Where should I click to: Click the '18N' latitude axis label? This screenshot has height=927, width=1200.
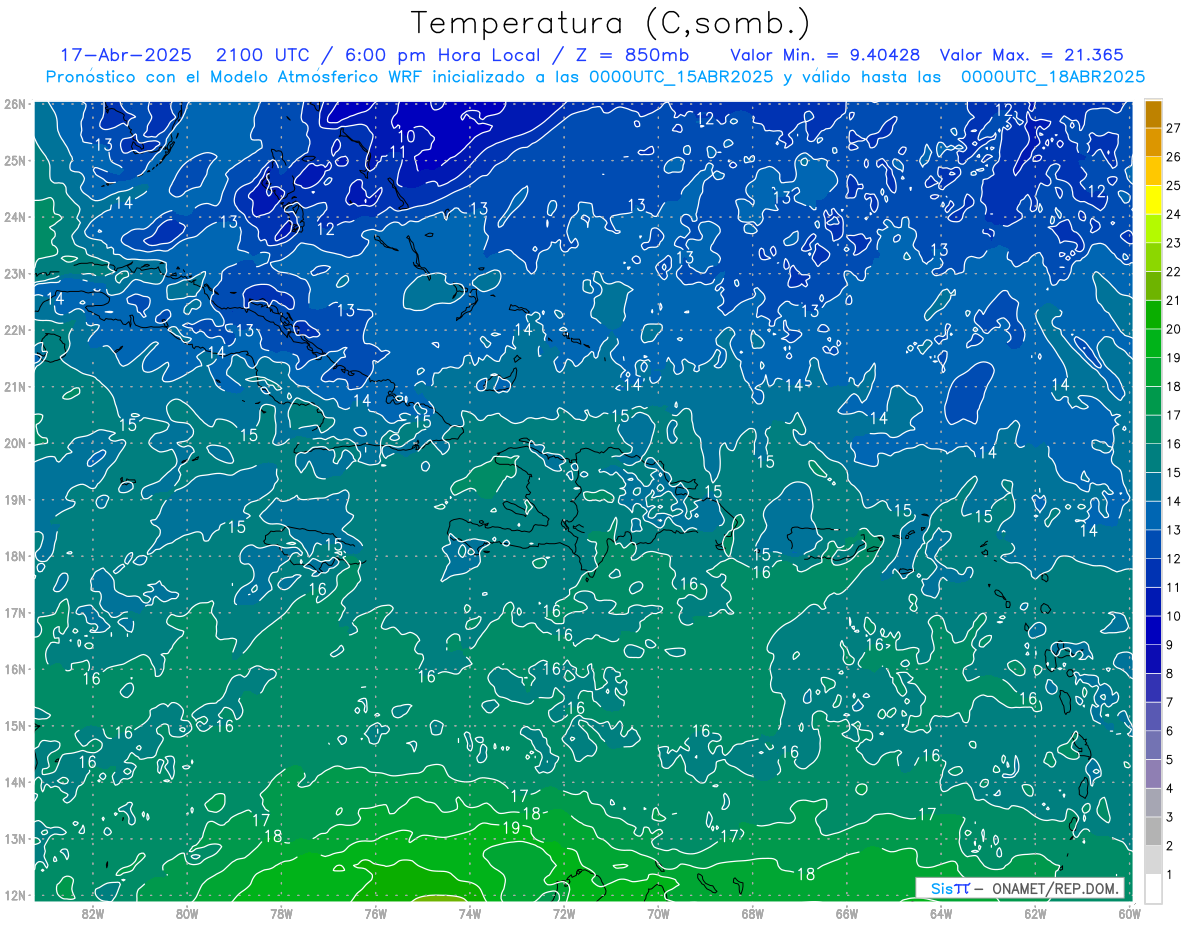click(x=14, y=556)
